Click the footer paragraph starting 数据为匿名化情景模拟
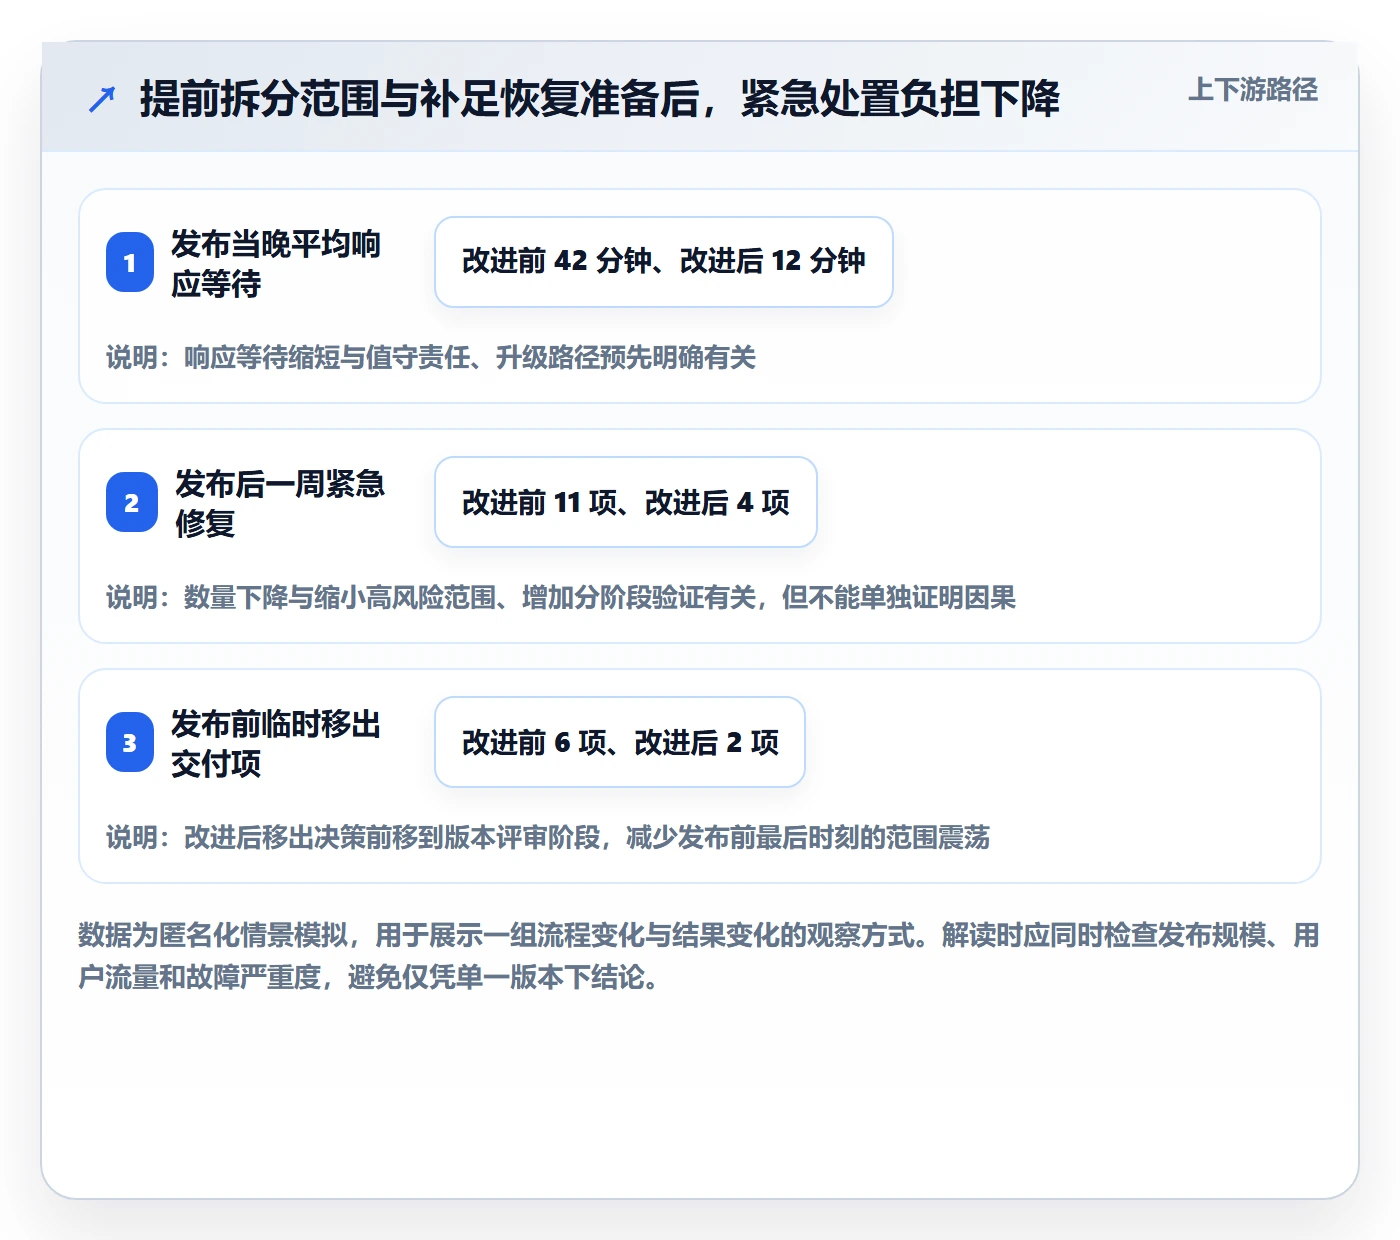The image size is (1400, 1240). point(700,956)
